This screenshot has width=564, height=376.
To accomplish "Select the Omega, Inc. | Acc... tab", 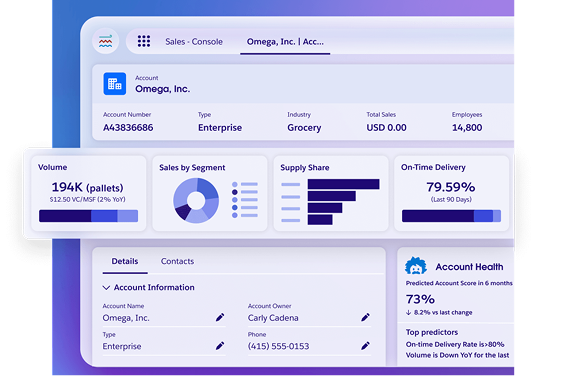I will [x=285, y=42].
